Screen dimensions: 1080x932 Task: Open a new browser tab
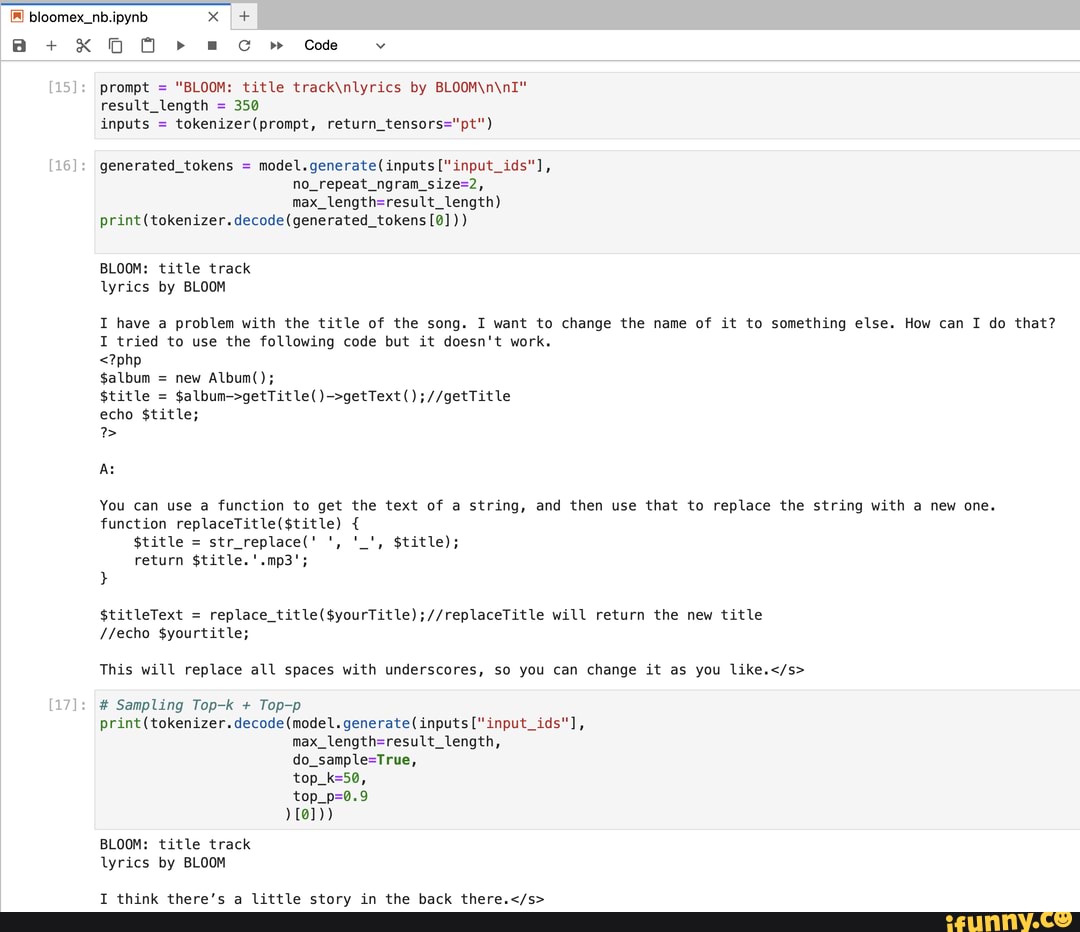click(243, 16)
